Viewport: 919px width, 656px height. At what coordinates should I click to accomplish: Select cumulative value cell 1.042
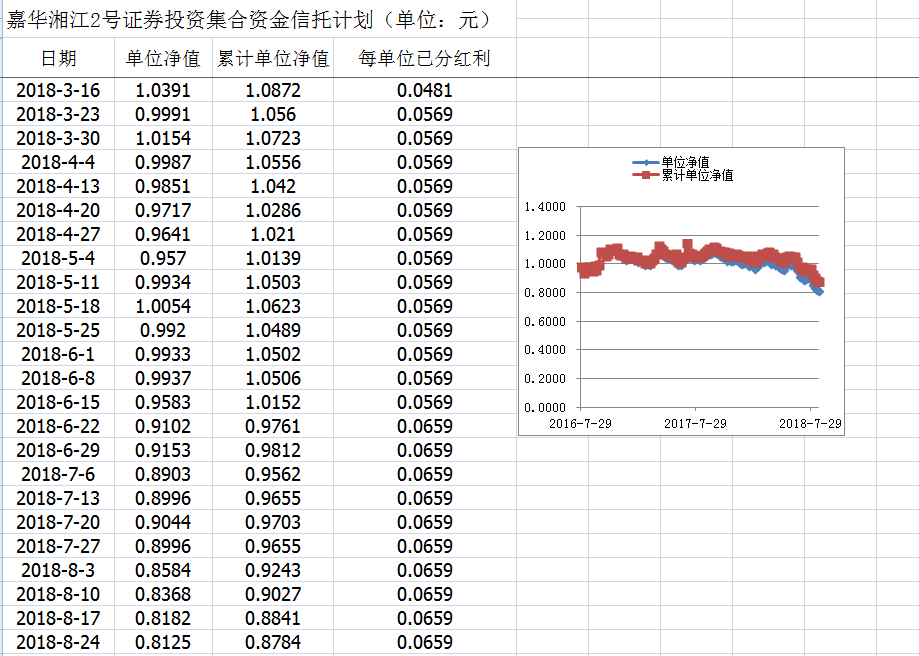(273, 186)
